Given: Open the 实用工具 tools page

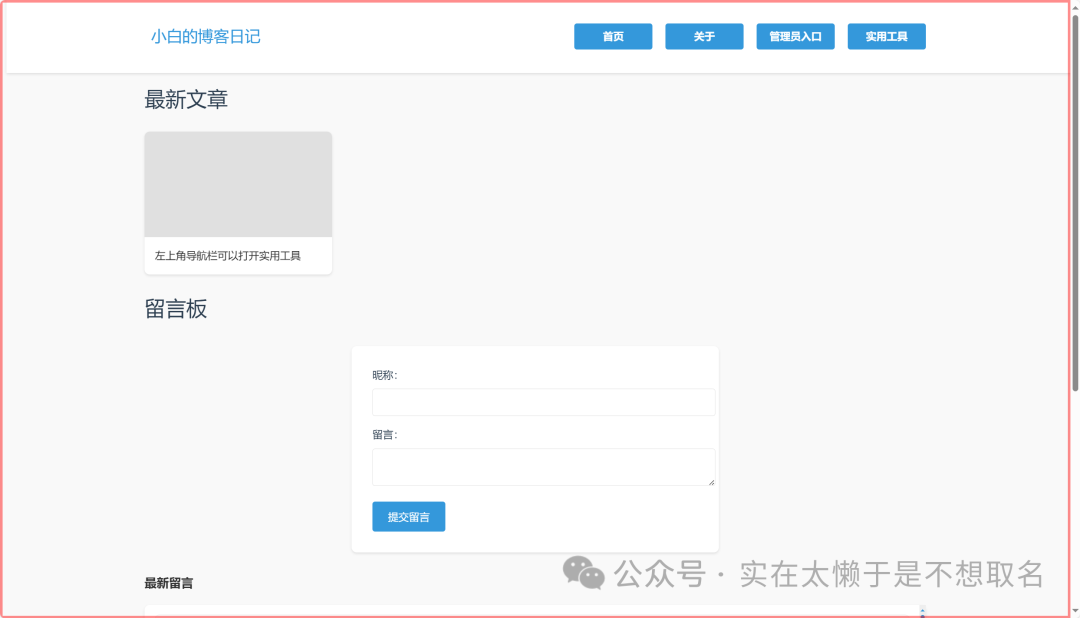Looking at the screenshot, I should point(886,37).
